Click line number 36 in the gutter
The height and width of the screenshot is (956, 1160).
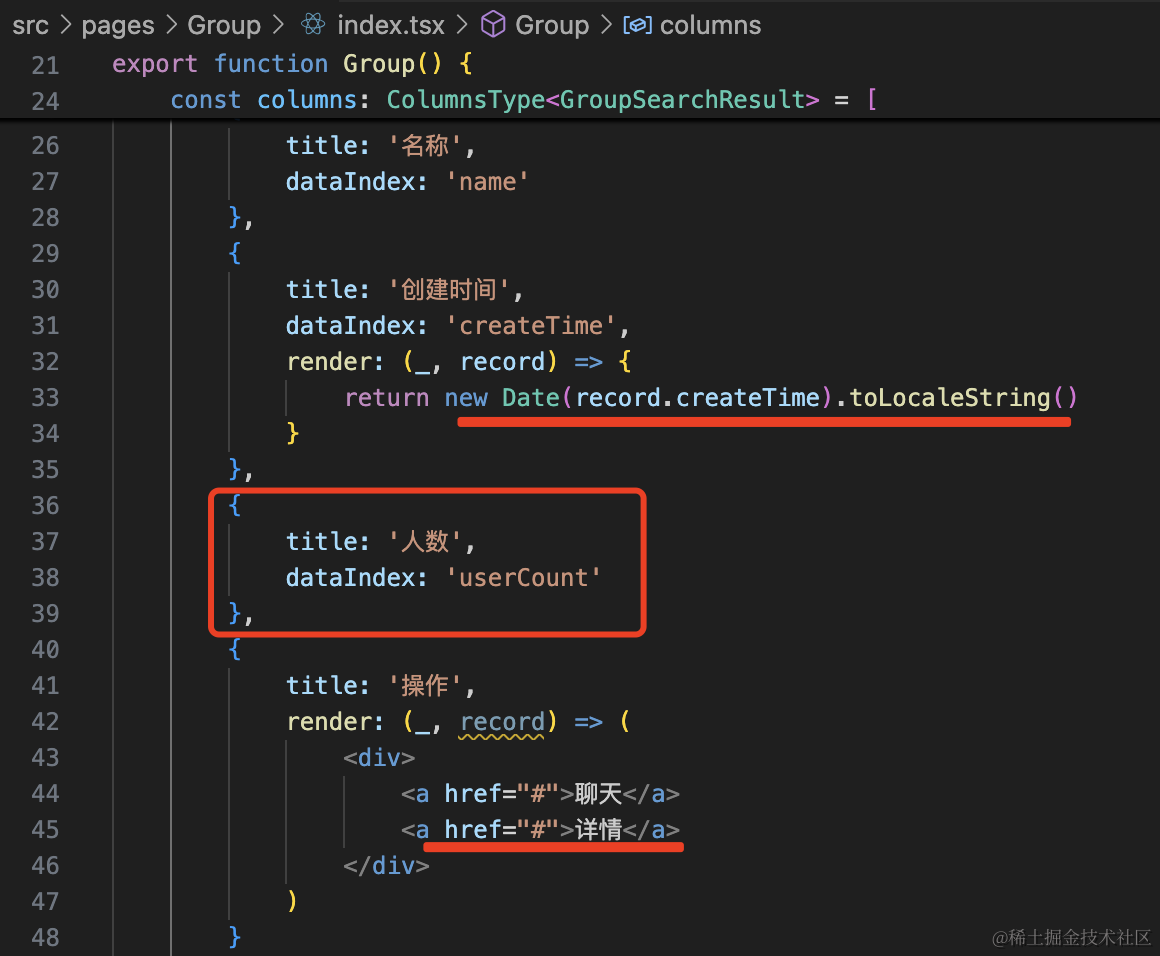tap(45, 506)
